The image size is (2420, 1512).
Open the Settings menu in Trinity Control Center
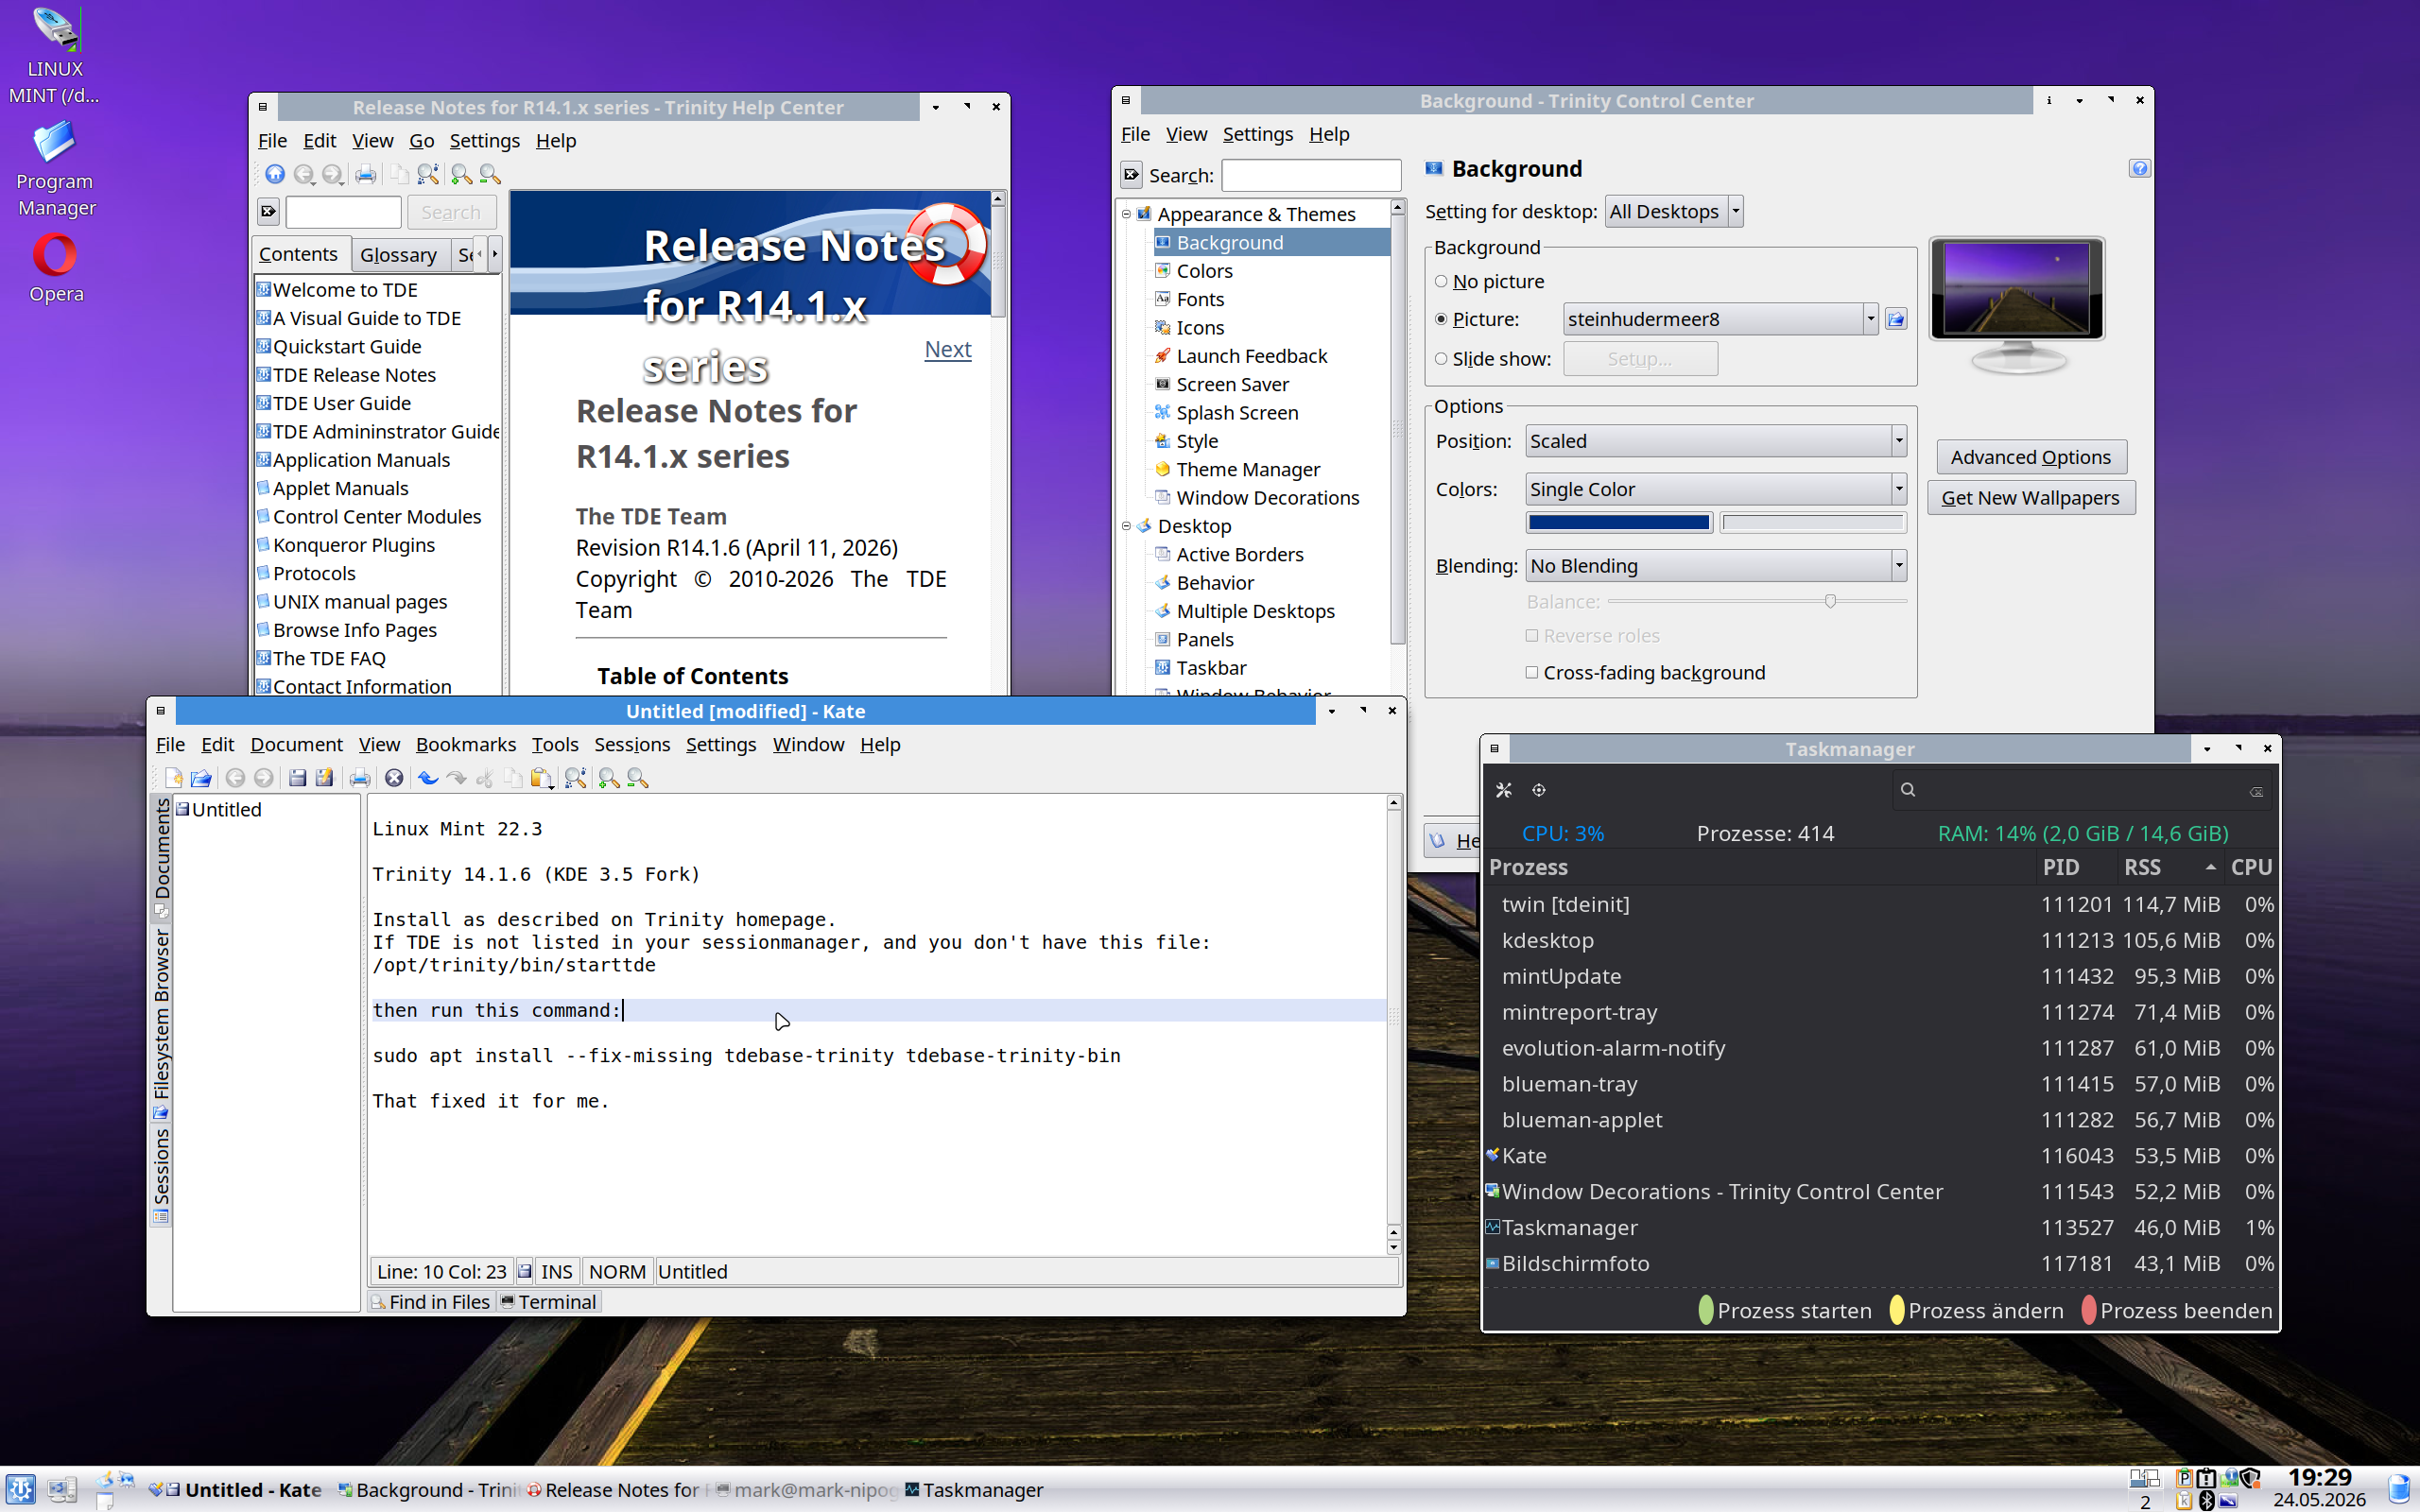point(1258,134)
